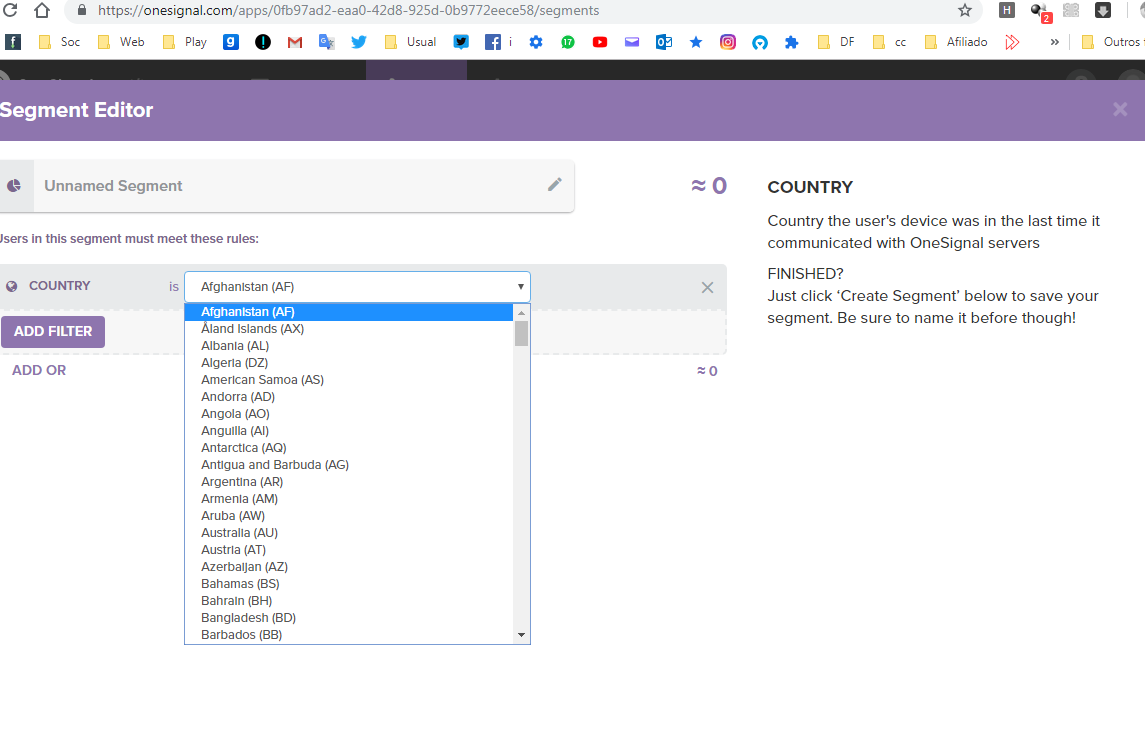The width and height of the screenshot is (1145, 735).
Task: Open the country selection dropdown arrow
Action: (x=520, y=286)
